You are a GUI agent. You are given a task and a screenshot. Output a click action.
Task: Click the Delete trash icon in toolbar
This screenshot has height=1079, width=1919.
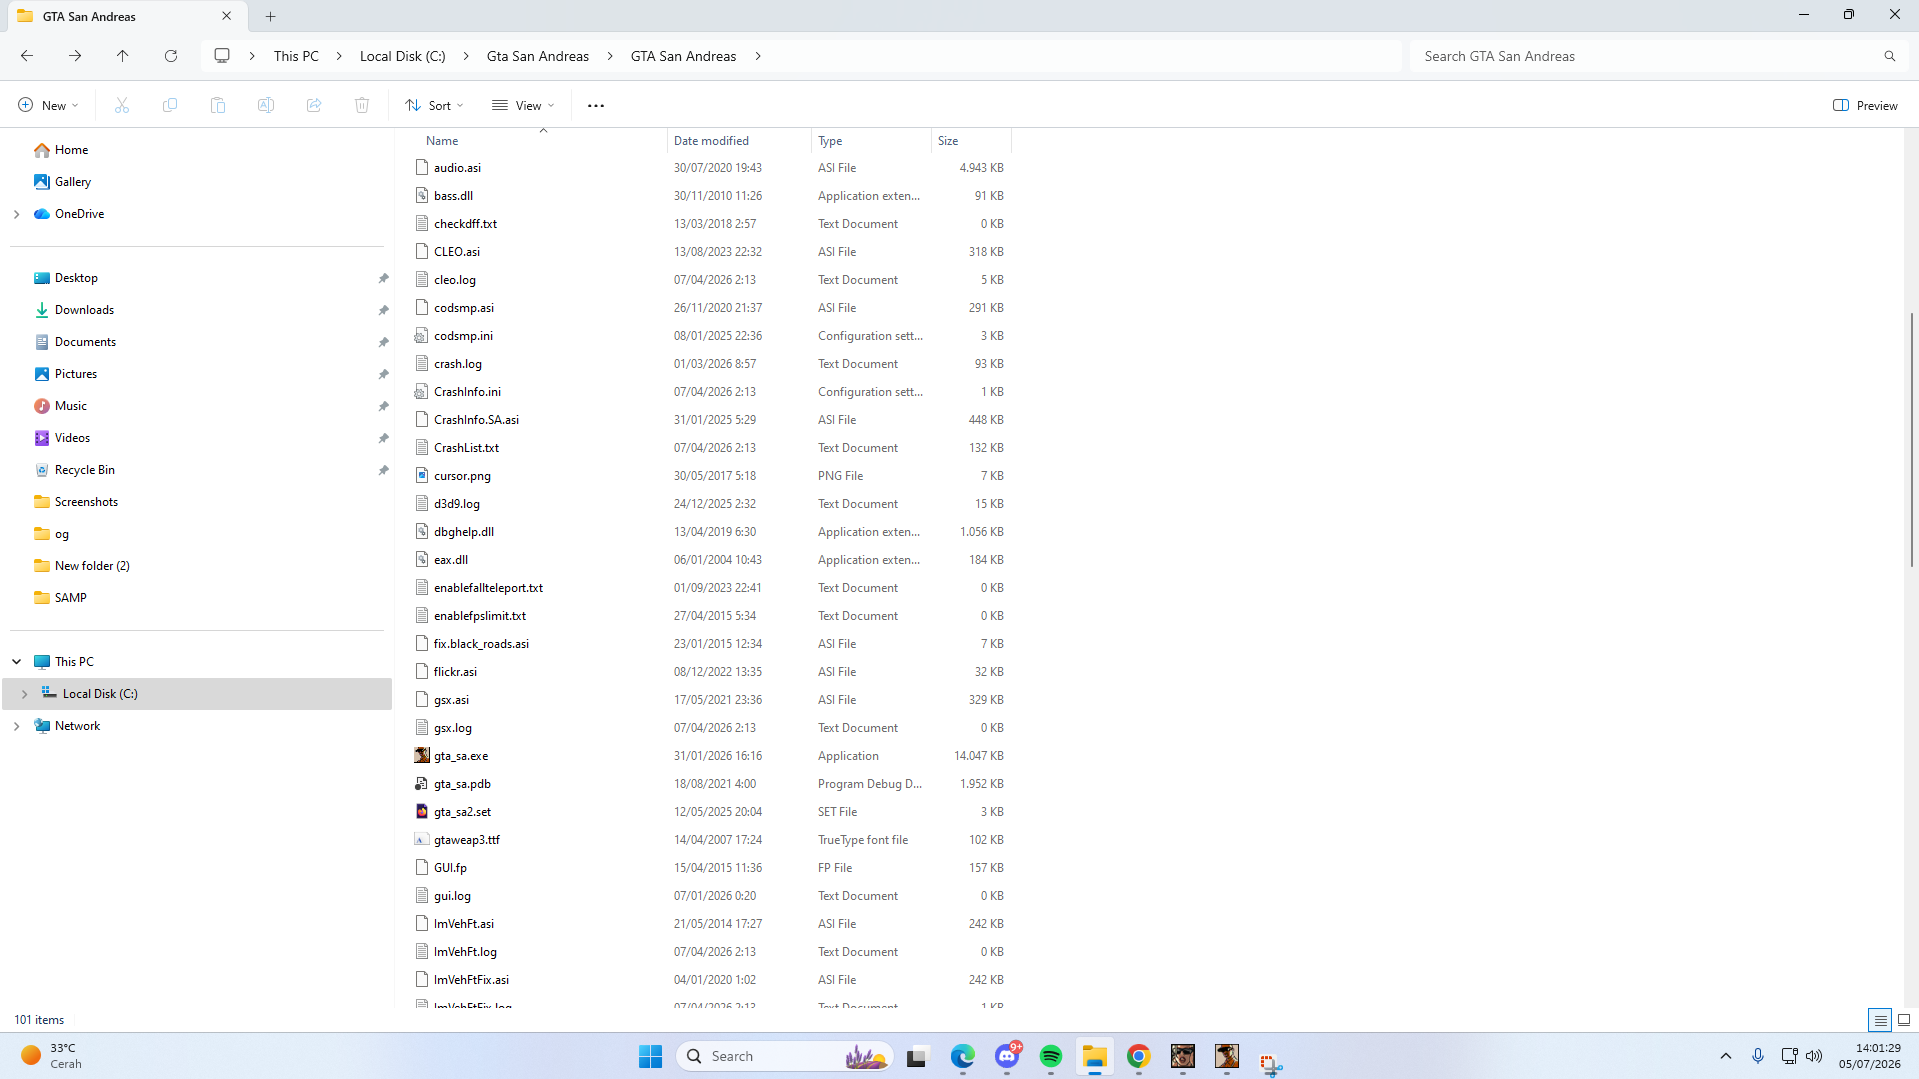(x=362, y=105)
